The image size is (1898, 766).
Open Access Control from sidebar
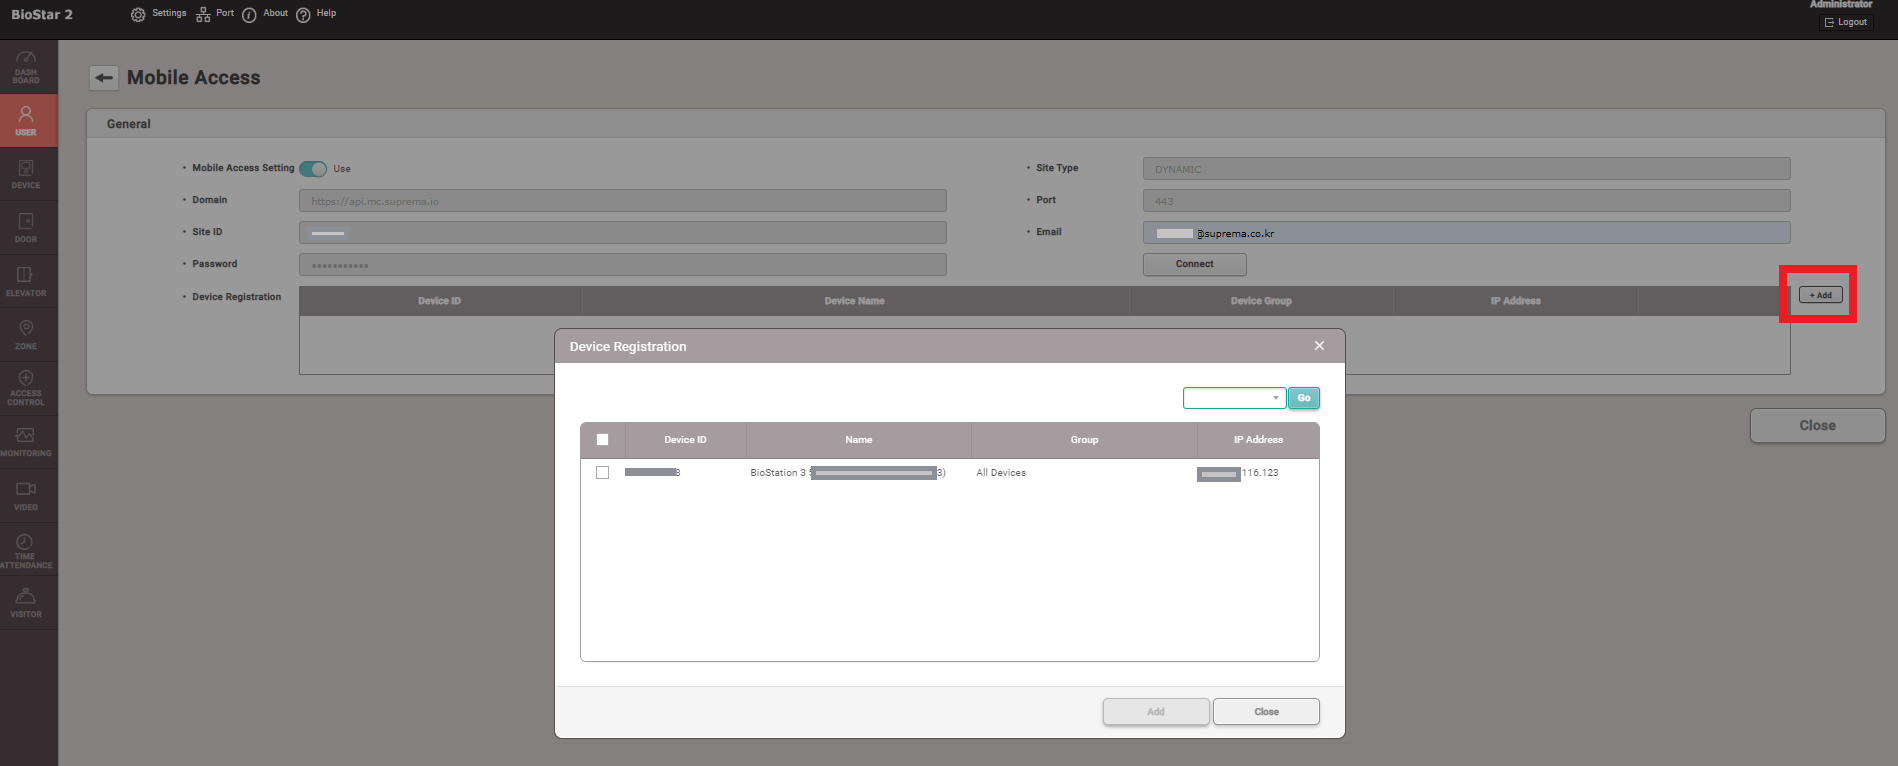(x=27, y=388)
